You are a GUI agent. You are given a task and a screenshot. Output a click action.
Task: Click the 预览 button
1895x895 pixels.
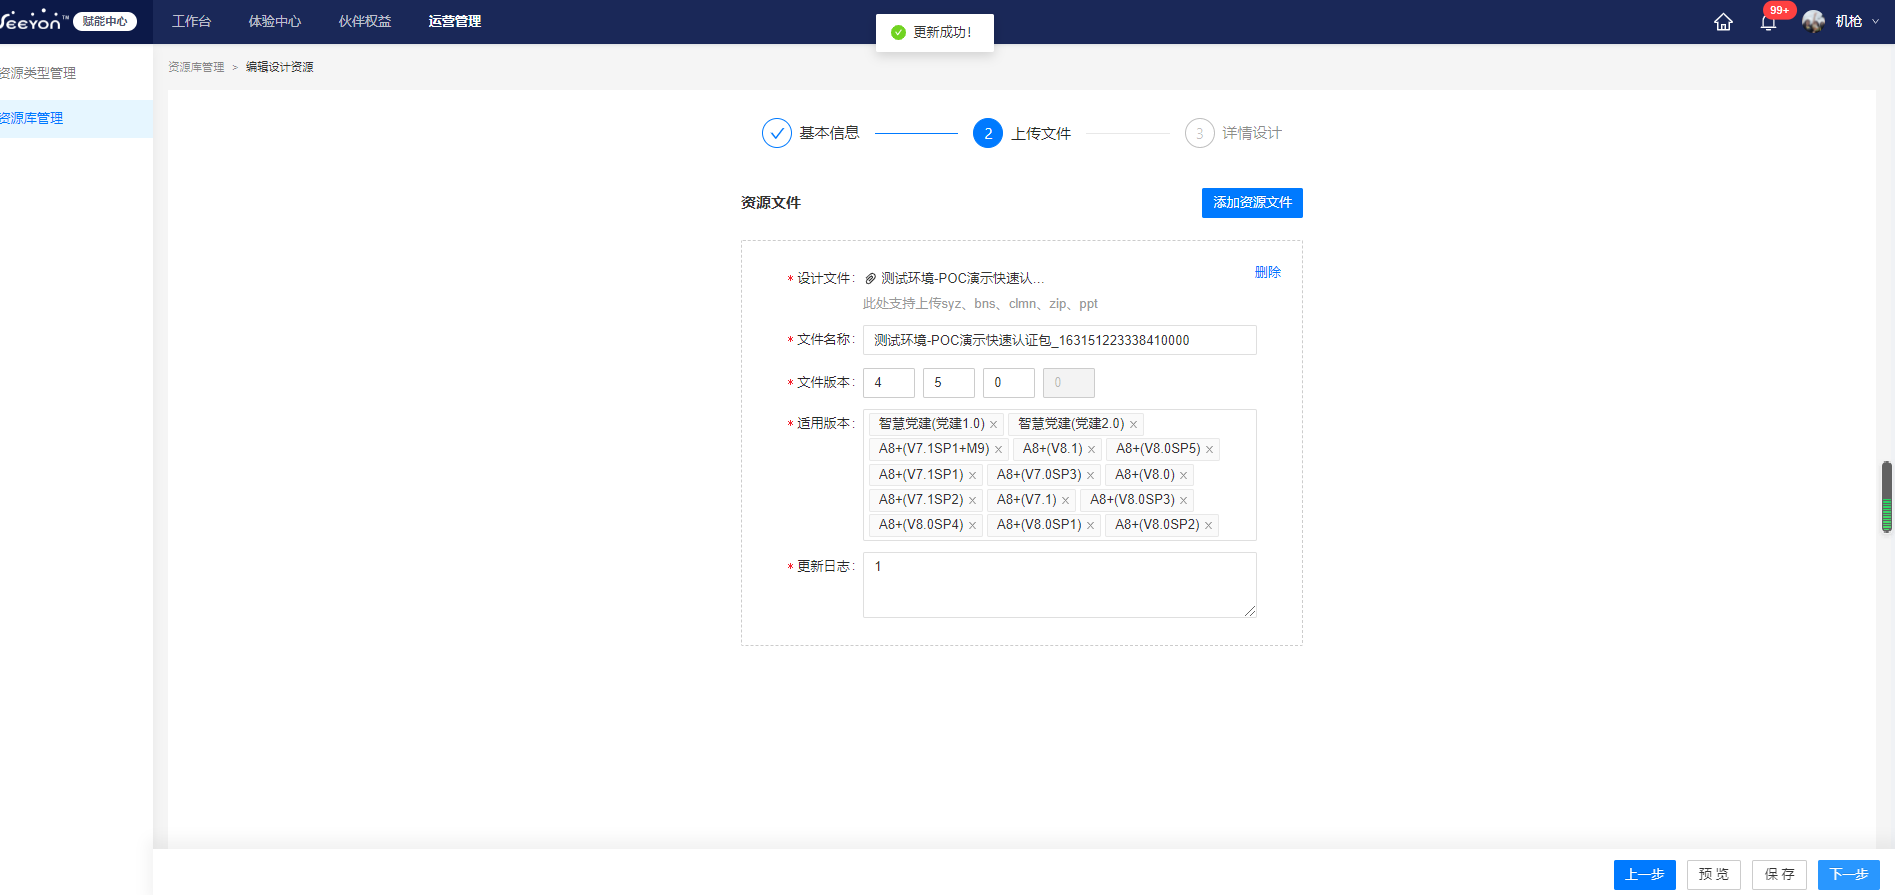click(x=1714, y=874)
